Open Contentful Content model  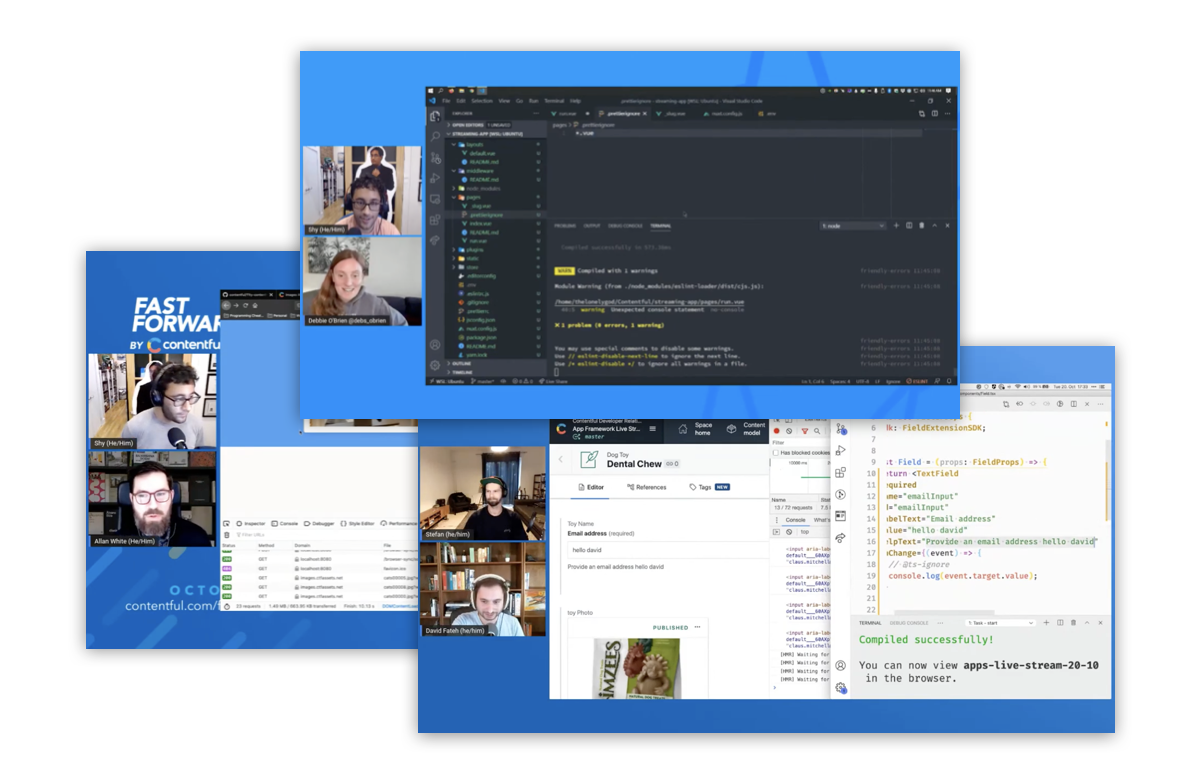click(745, 429)
